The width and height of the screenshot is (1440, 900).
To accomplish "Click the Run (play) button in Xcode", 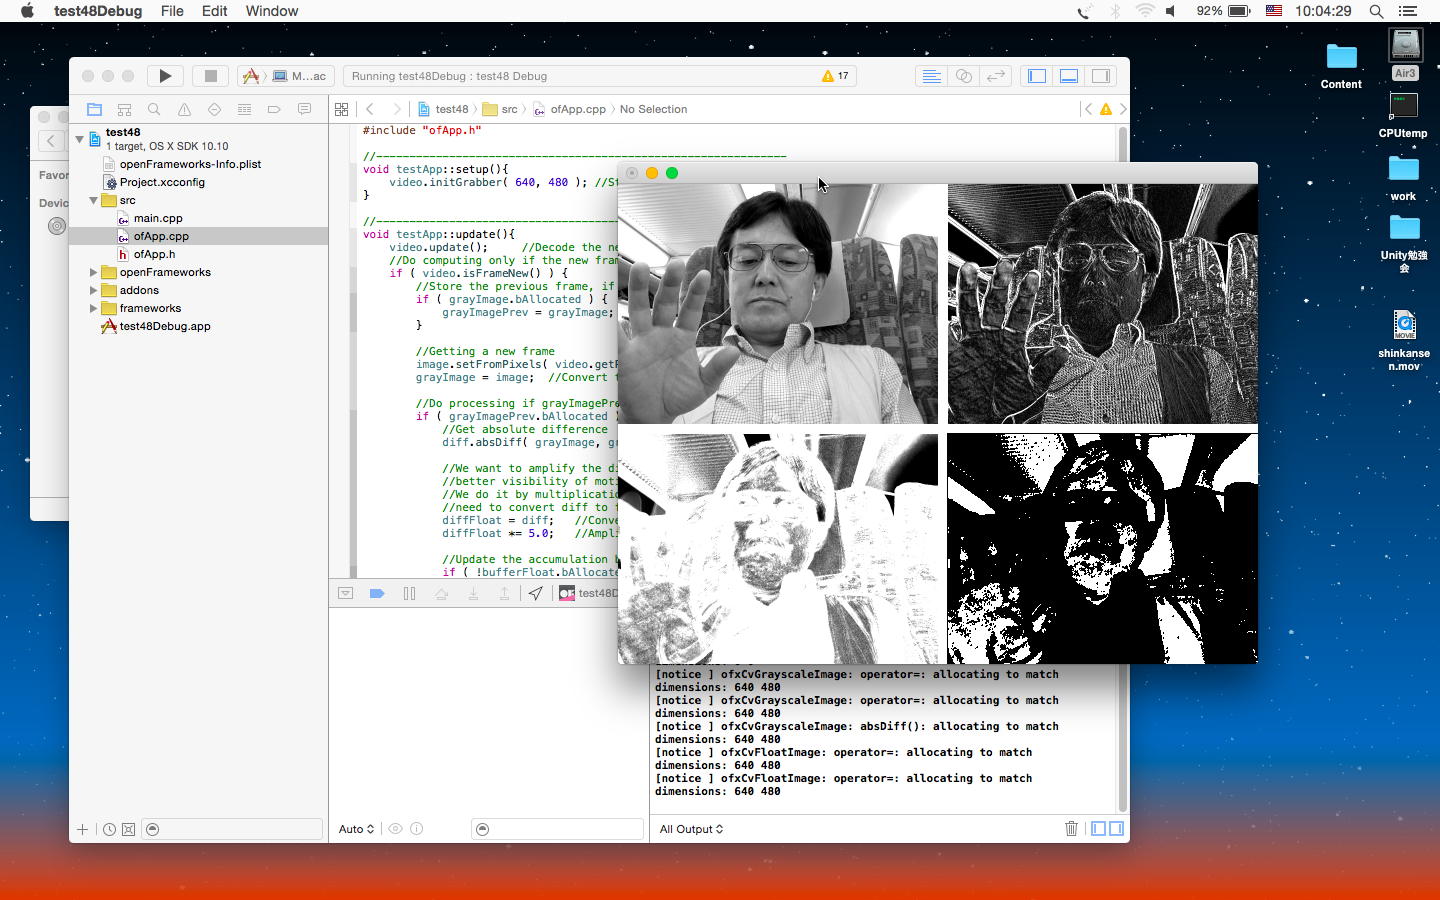I will click(165, 76).
